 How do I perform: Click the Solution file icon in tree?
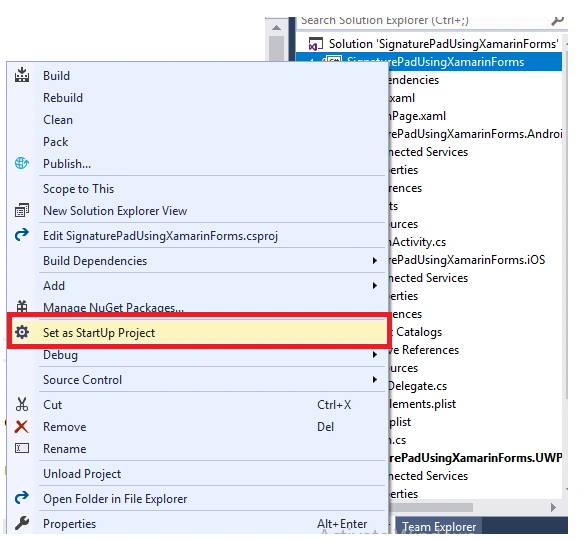[x=315, y=44]
